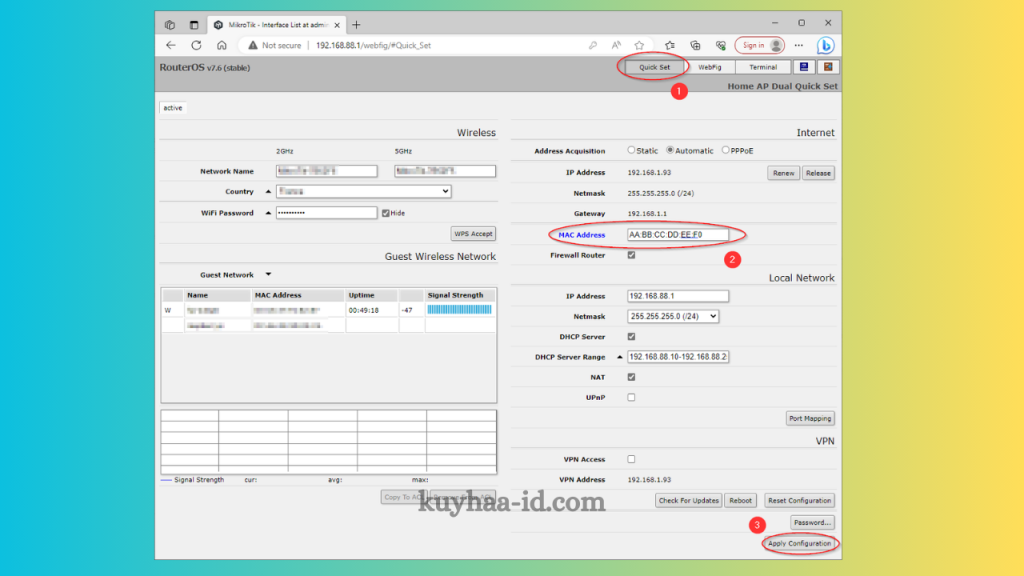Select Static address acquisition
The height and width of the screenshot is (576, 1024).
(x=632, y=150)
